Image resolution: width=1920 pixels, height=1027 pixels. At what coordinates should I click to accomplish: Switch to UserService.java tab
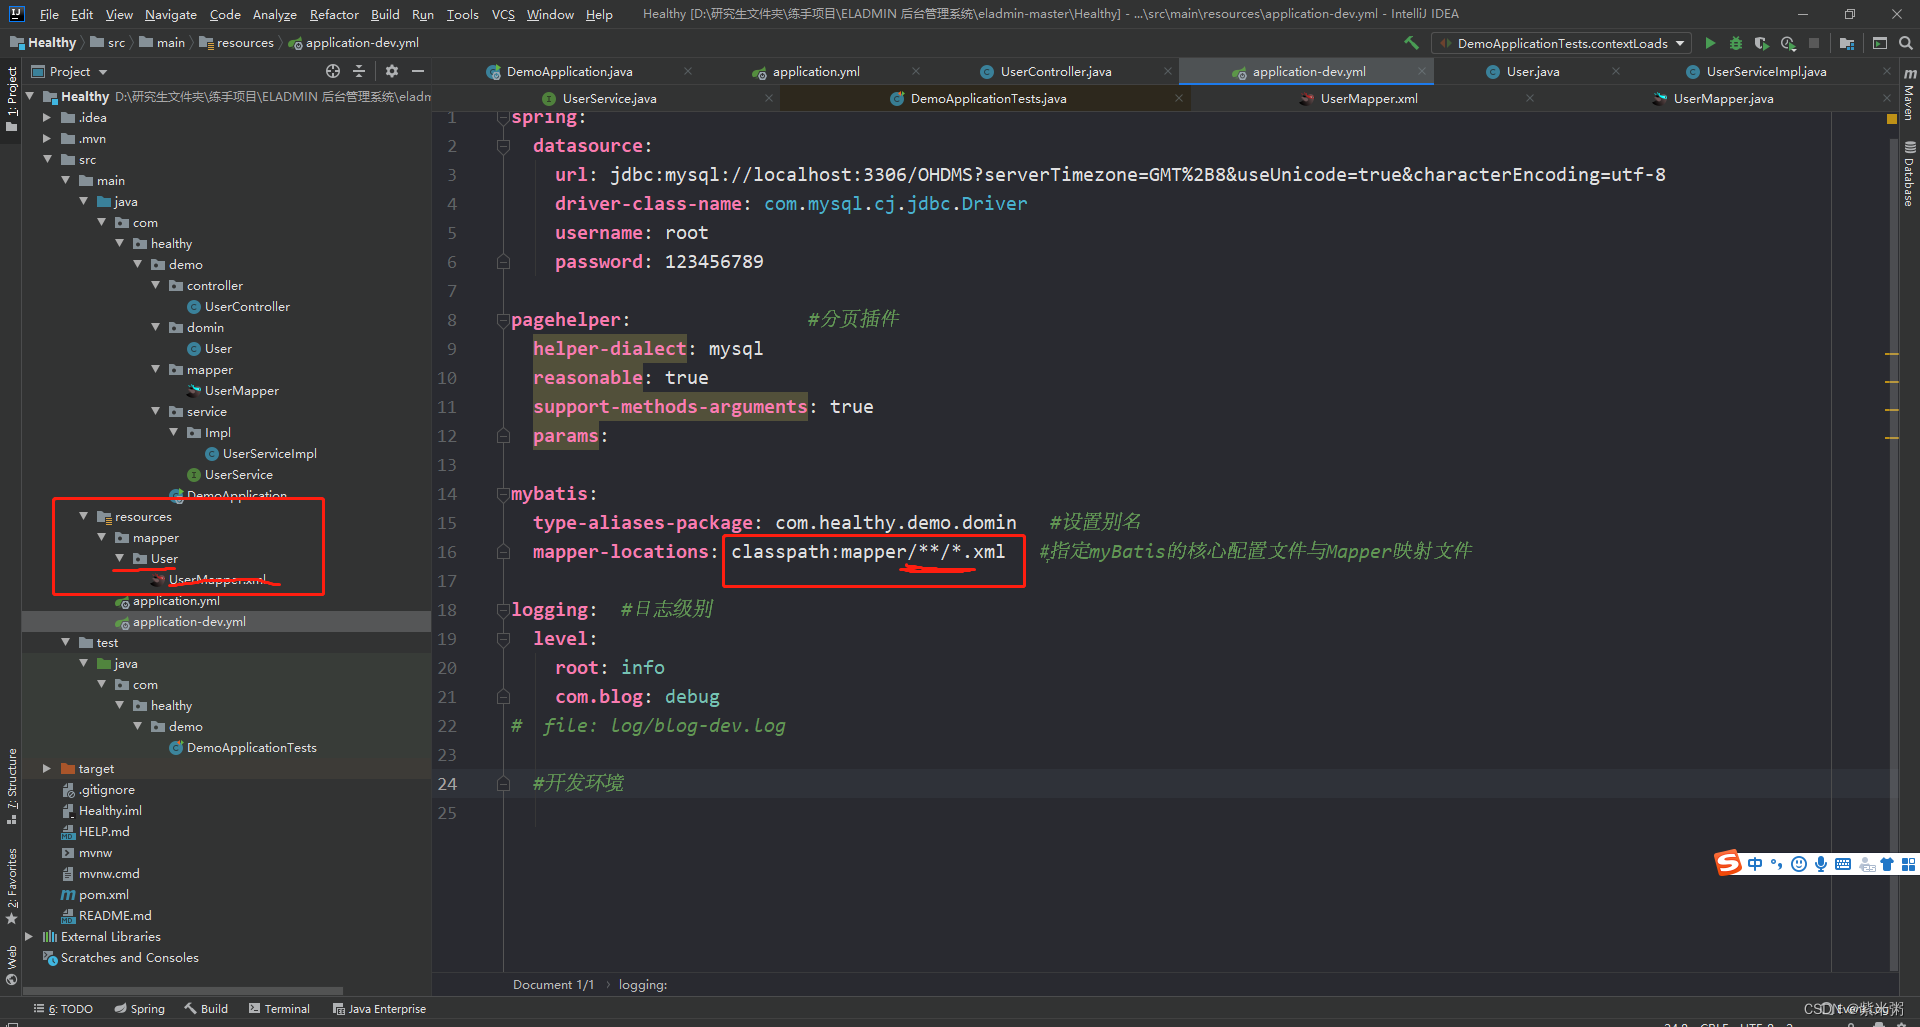point(609,98)
